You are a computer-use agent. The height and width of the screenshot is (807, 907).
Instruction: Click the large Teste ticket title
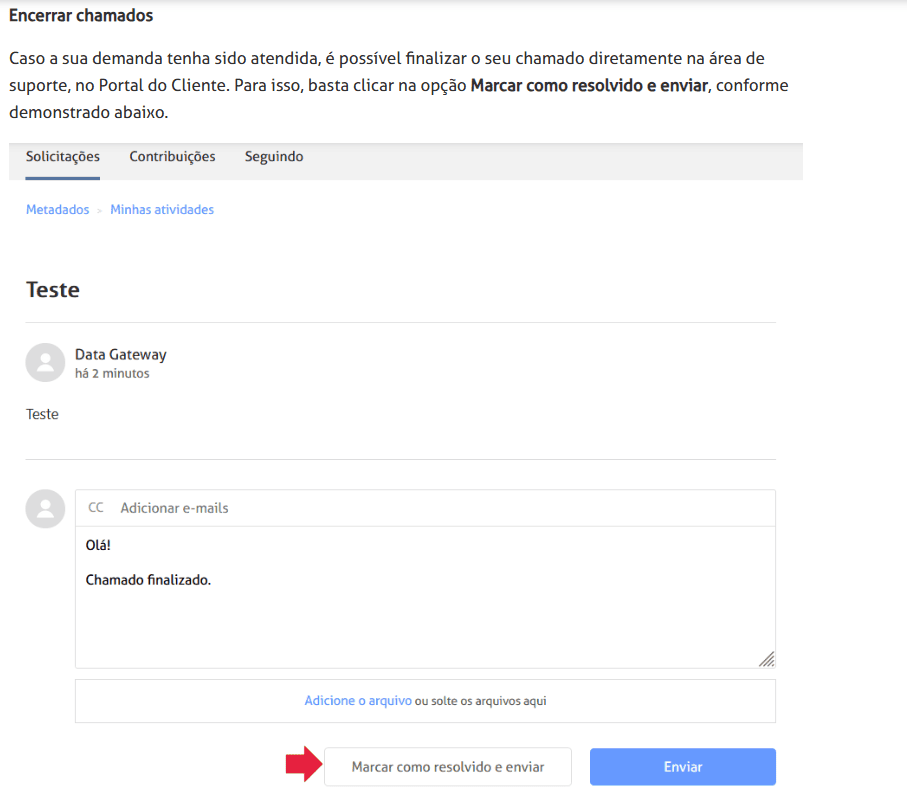53,290
